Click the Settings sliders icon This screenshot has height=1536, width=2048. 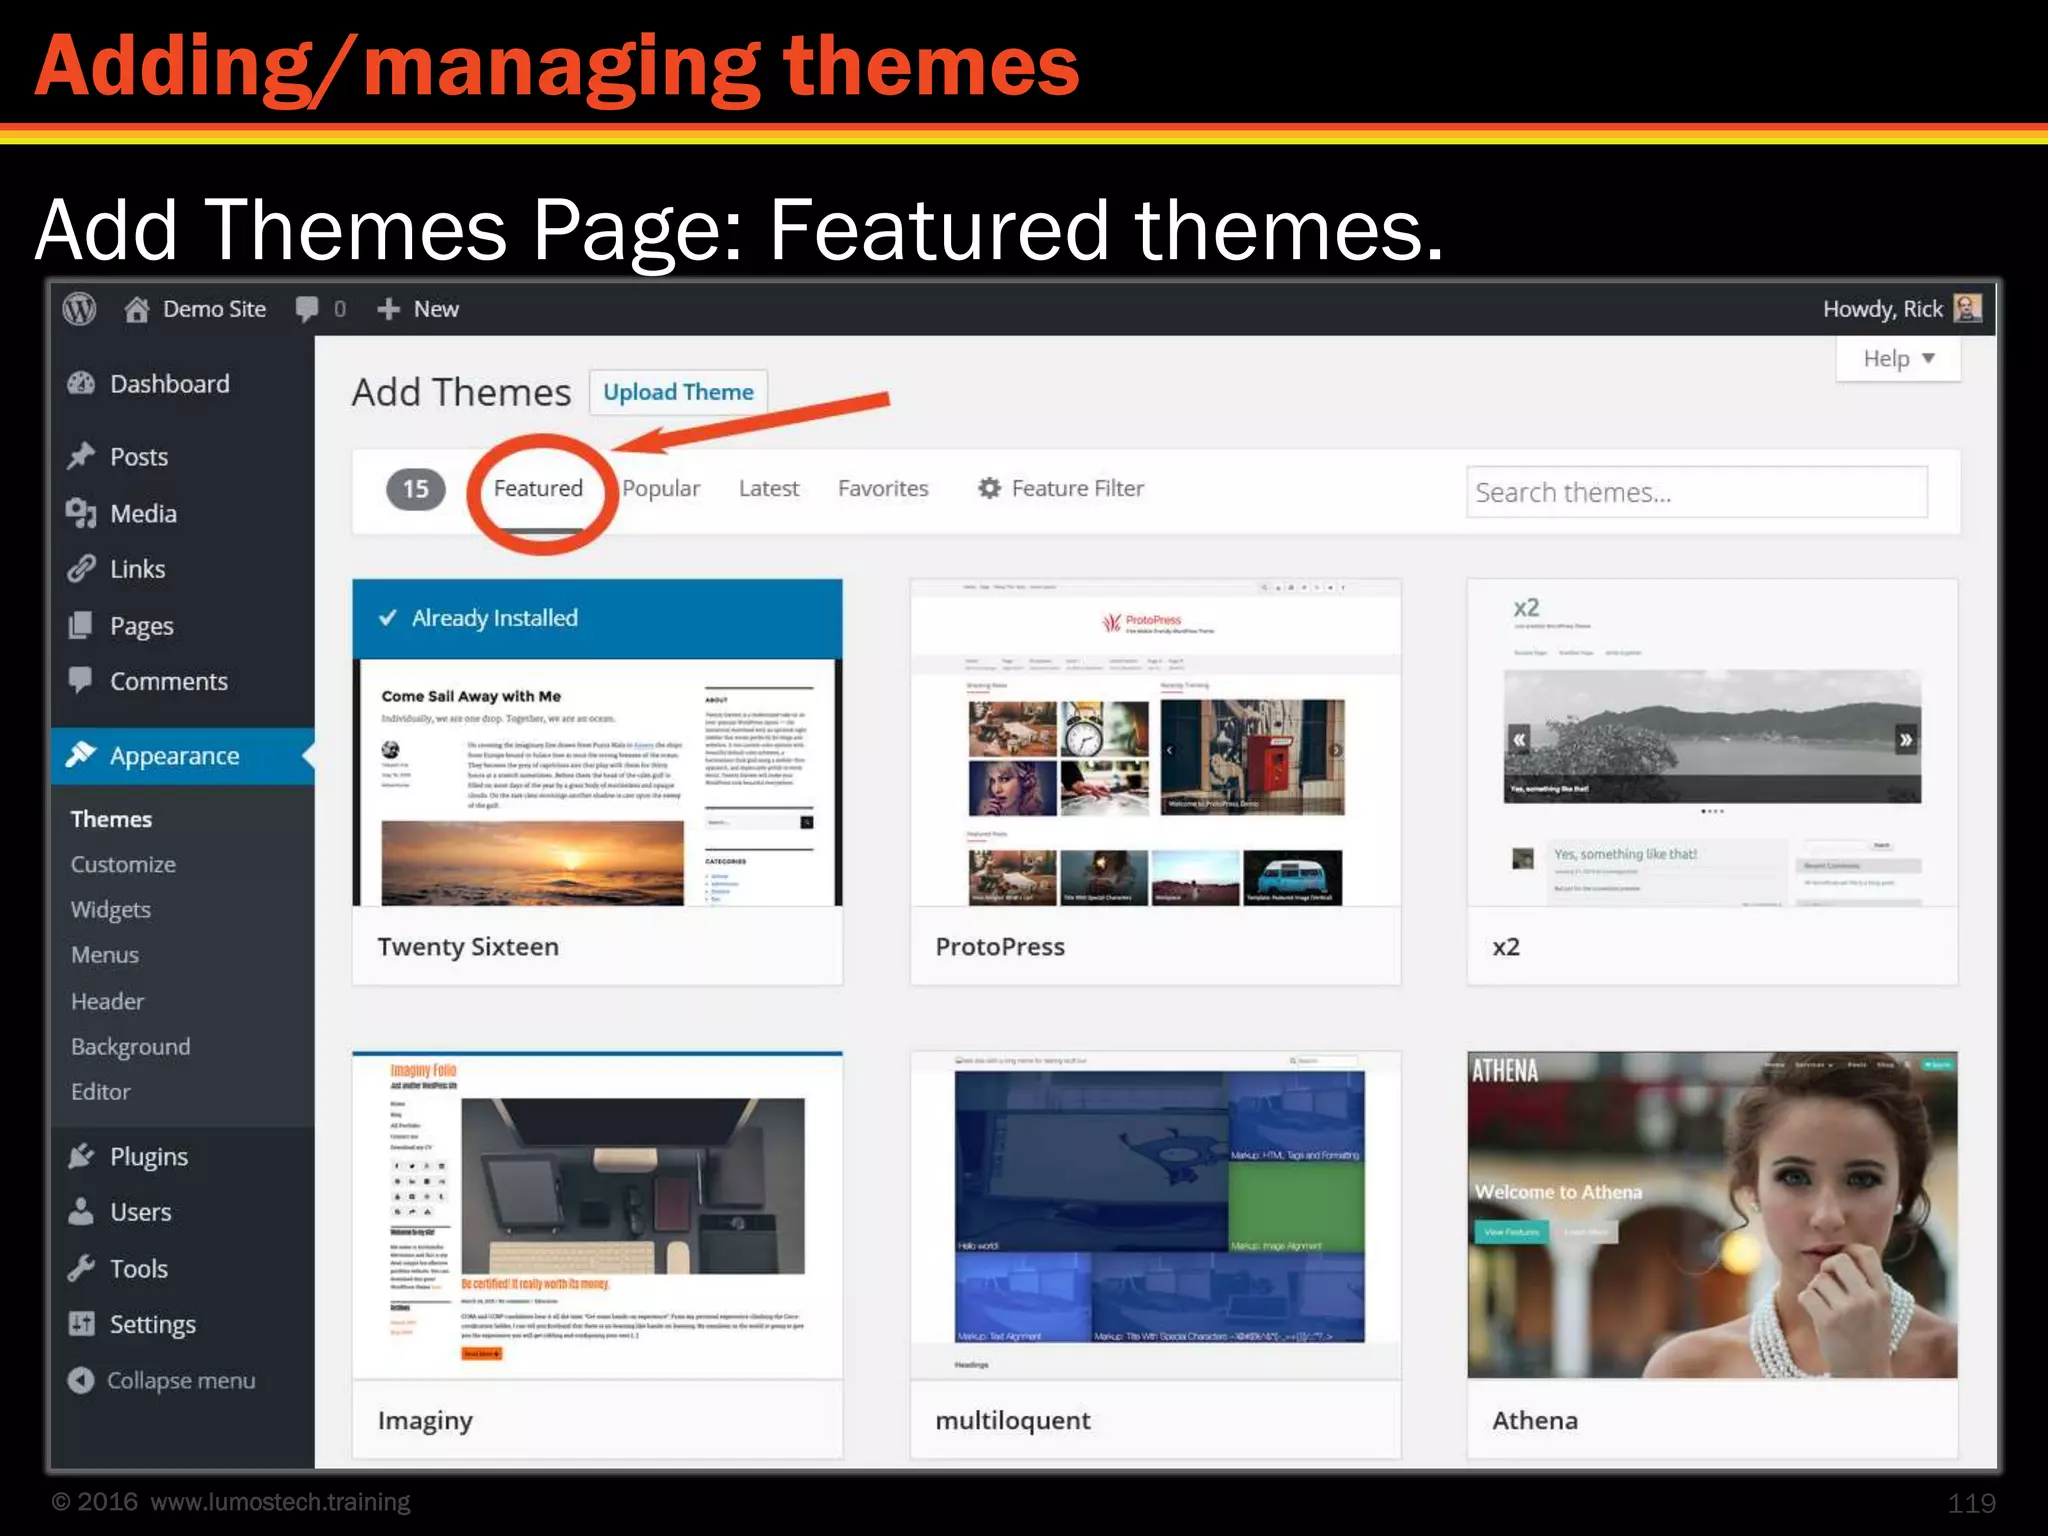[81, 1324]
